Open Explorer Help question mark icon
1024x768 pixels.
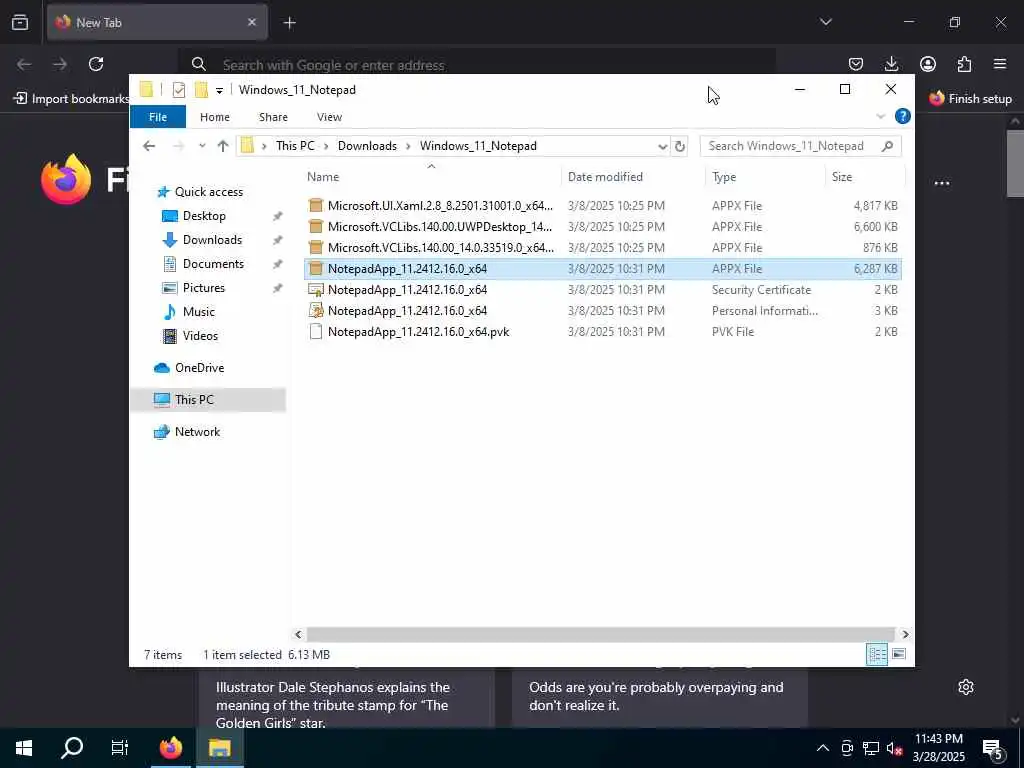click(x=903, y=116)
